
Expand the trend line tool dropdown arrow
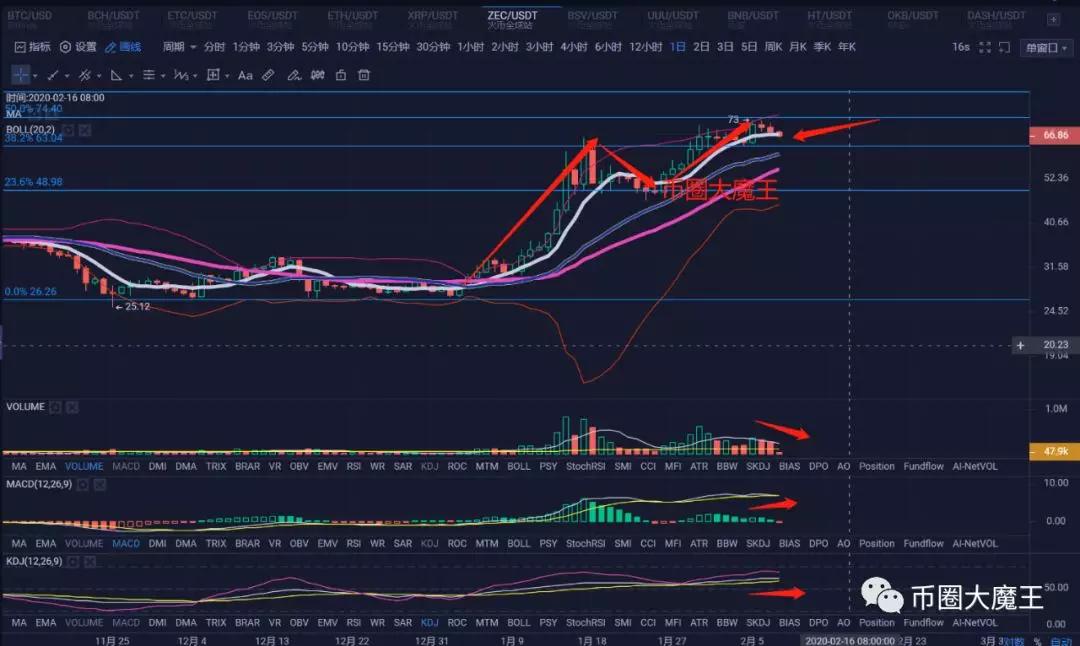(67, 76)
